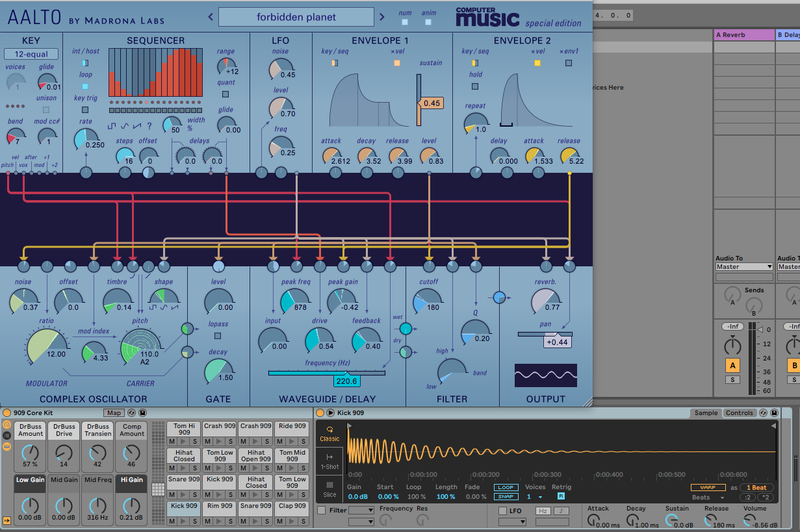Select the random '?' sequencer shape
Viewport: 800px width, 532px height.
[149, 125]
